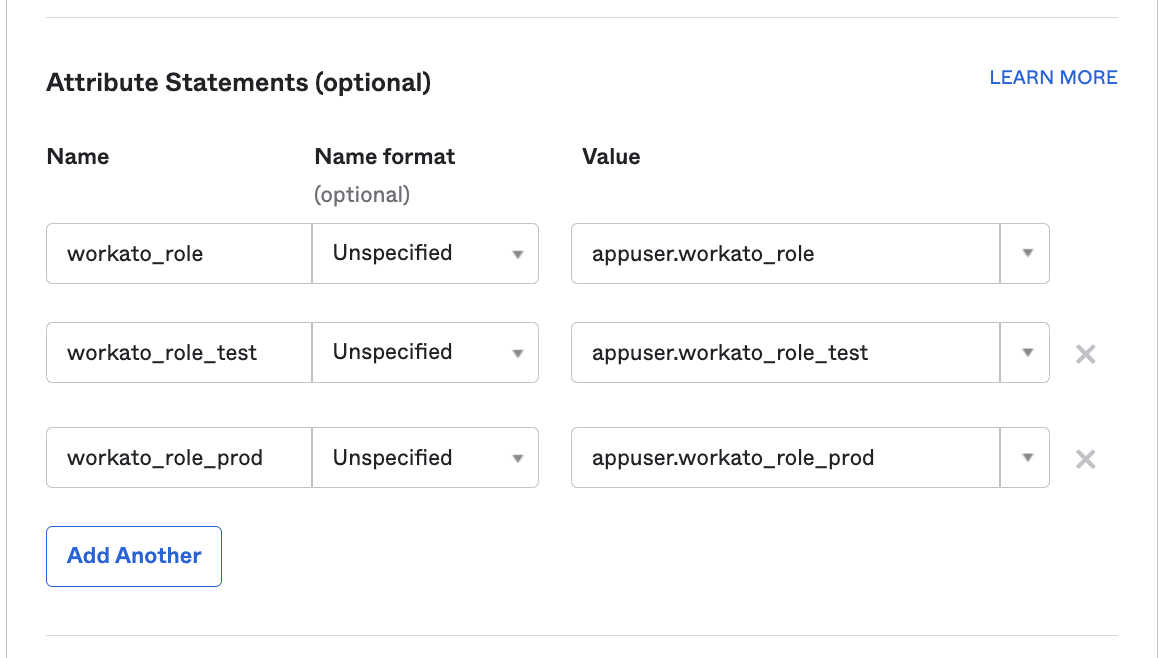Open value arrow for appuser.workato_role_test
This screenshot has width=1168, height=658.
point(1026,353)
